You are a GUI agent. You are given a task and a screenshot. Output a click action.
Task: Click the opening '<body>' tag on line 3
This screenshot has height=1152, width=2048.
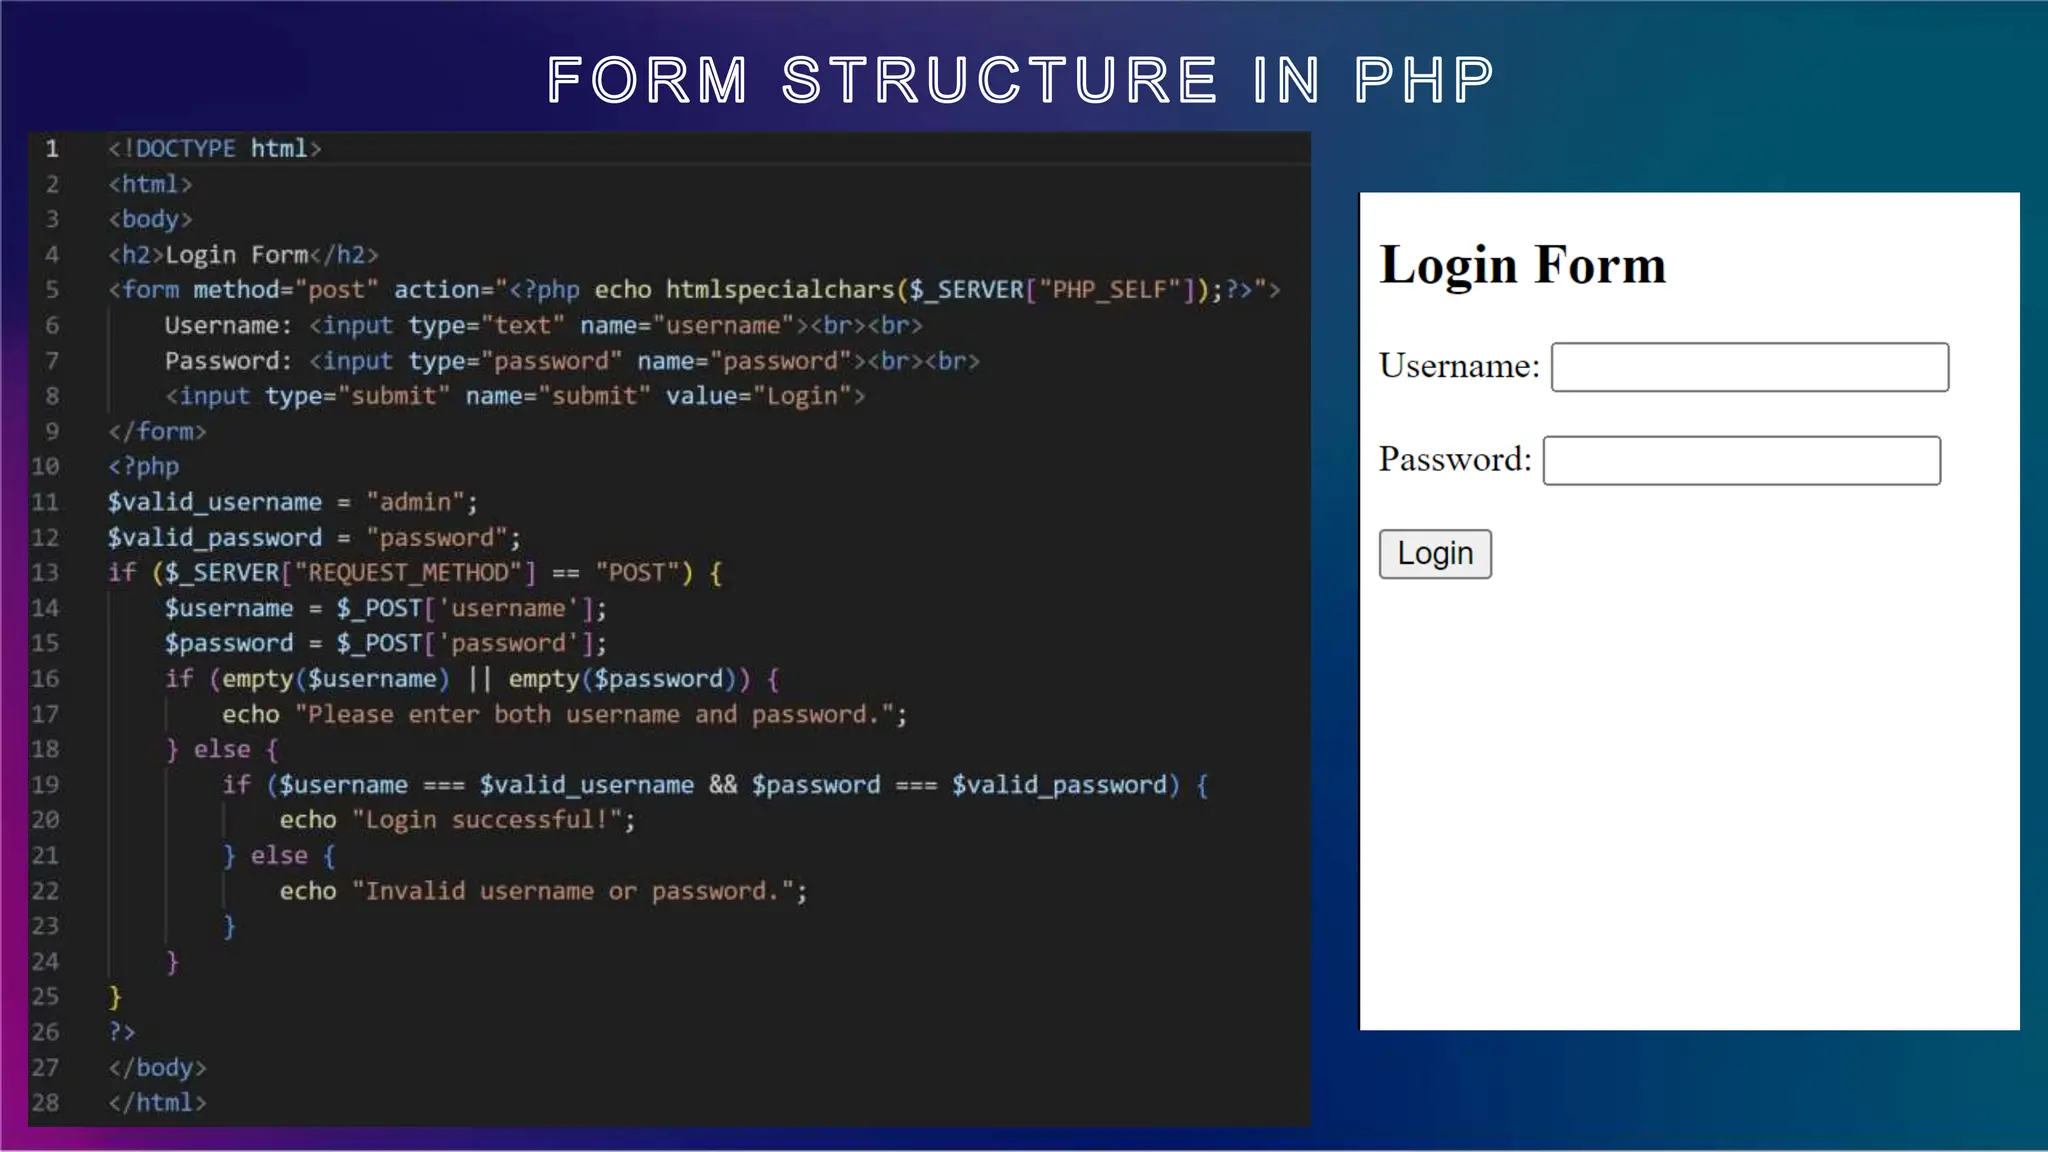tap(150, 219)
